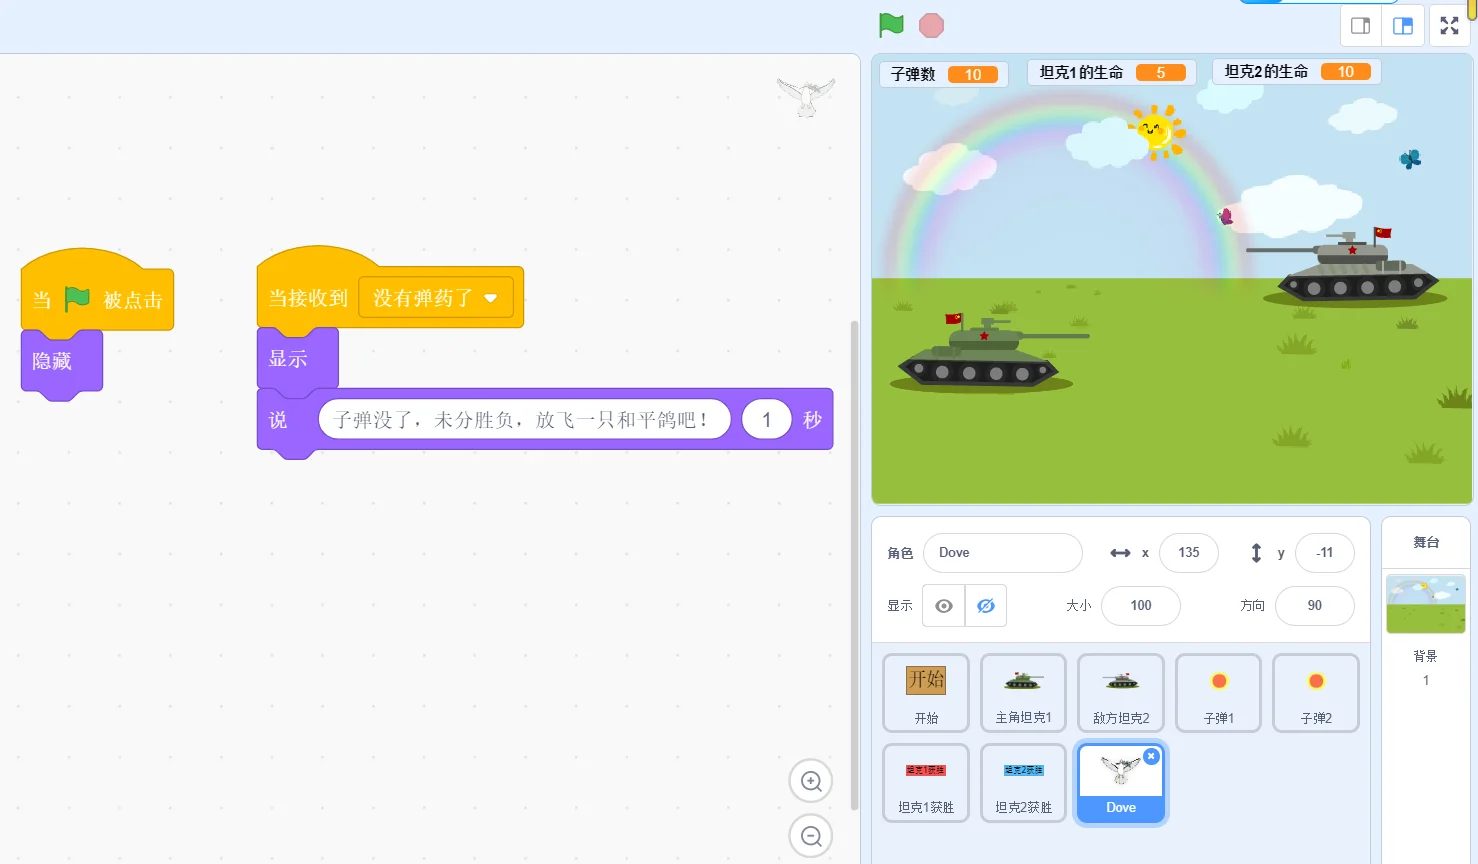This screenshot has width=1478, height=864.
Task: Enter full screen stage mode
Action: (x=1448, y=25)
